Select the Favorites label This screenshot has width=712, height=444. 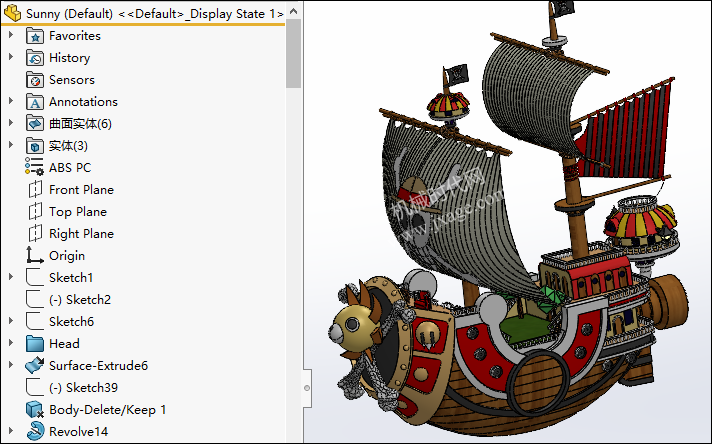(75, 36)
